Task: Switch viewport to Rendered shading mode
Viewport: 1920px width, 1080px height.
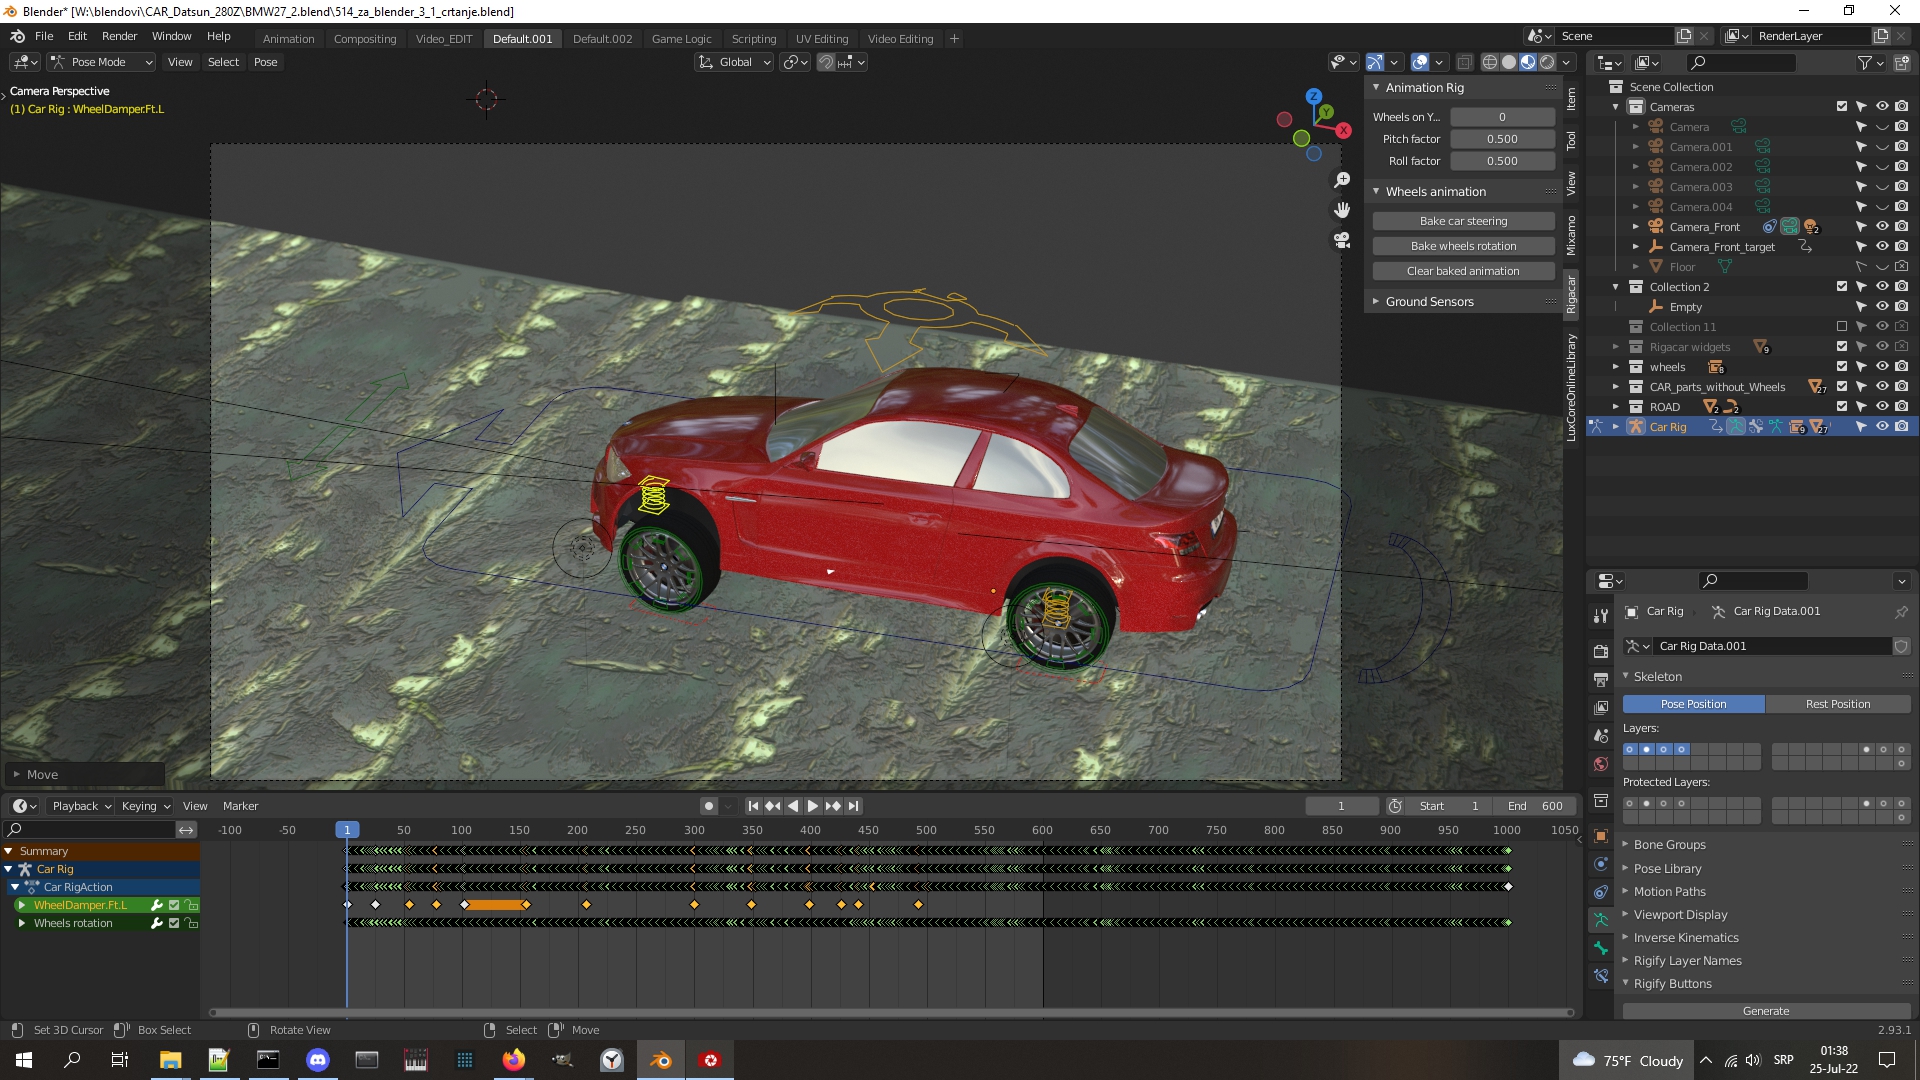Action: (x=1547, y=62)
